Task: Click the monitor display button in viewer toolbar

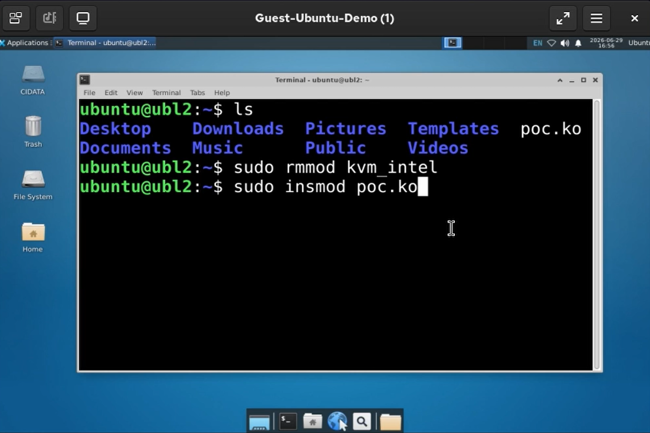Action: tap(83, 18)
